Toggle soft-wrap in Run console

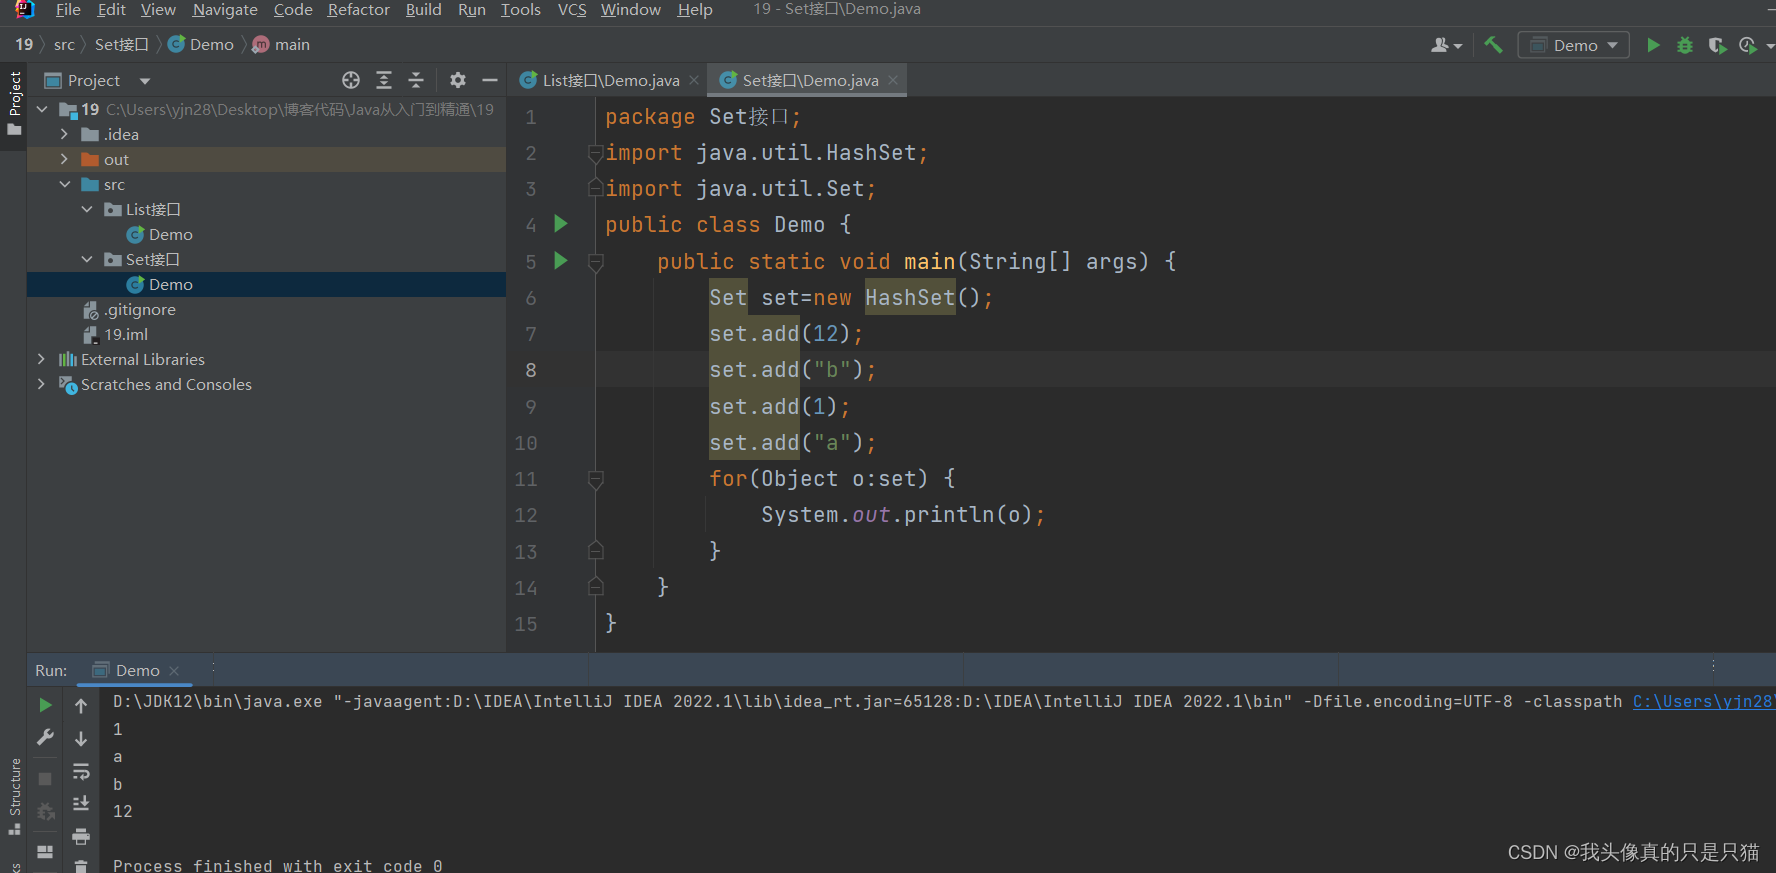pos(81,771)
